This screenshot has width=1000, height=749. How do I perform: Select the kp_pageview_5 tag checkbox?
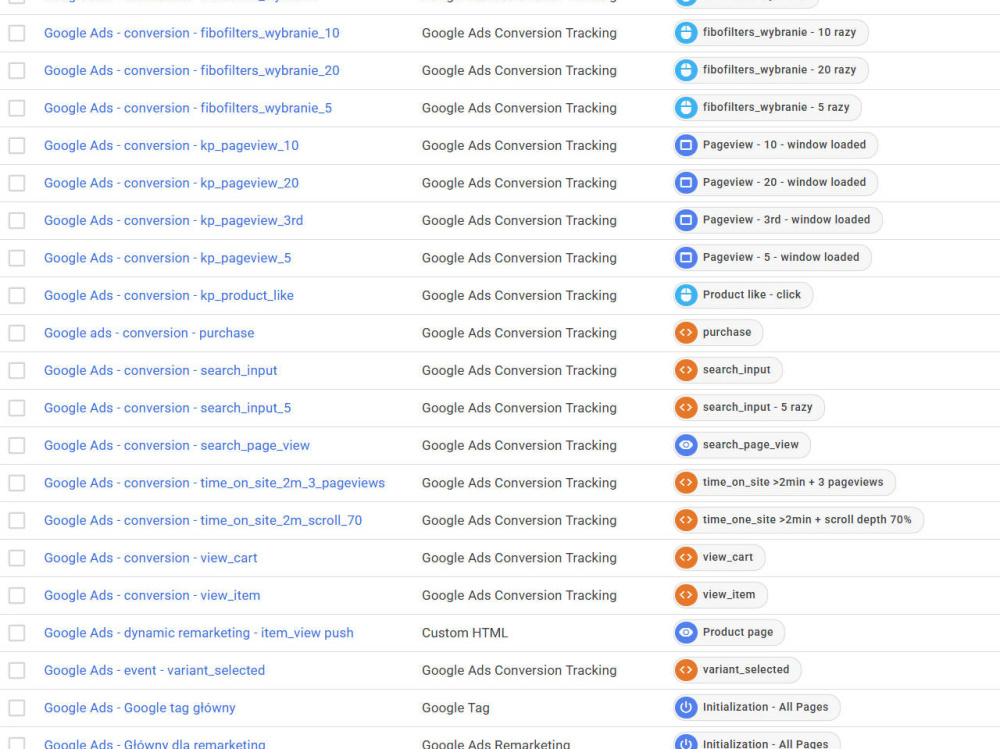point(17,258)
